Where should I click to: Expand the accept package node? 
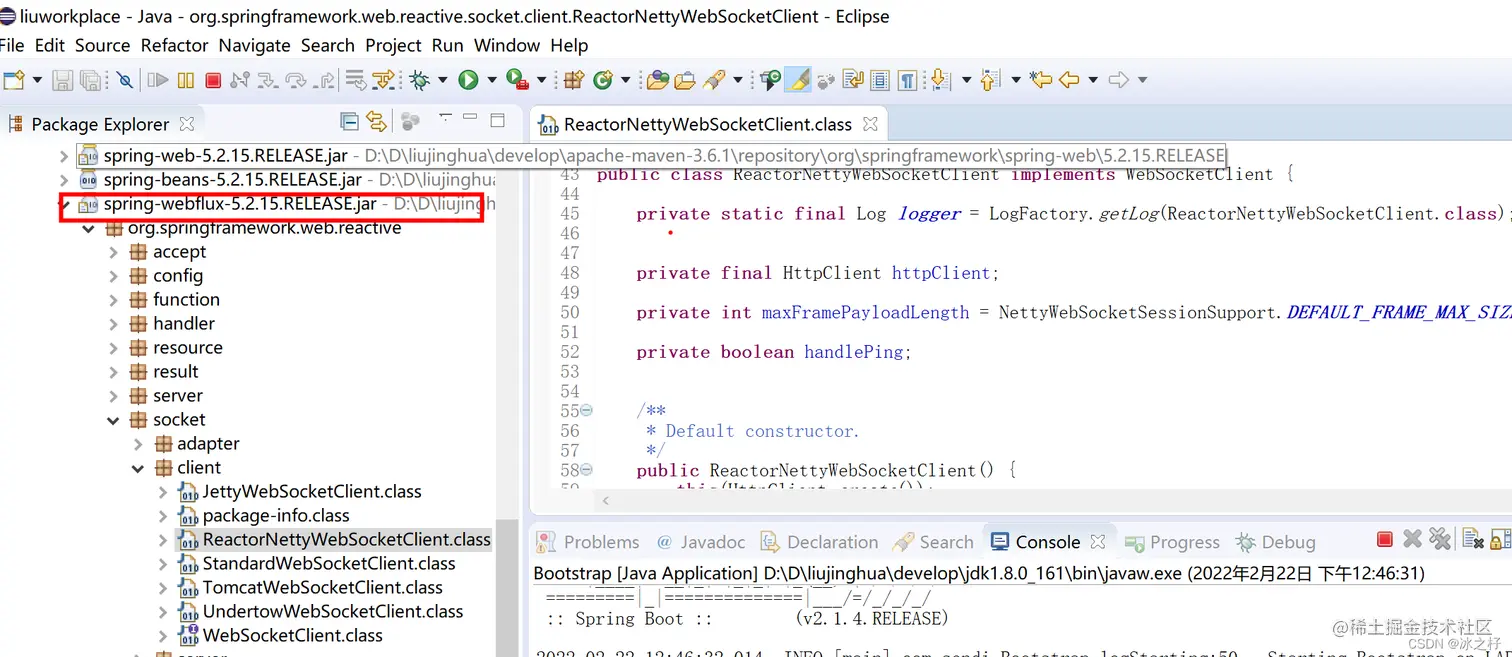tap(113, 252)
